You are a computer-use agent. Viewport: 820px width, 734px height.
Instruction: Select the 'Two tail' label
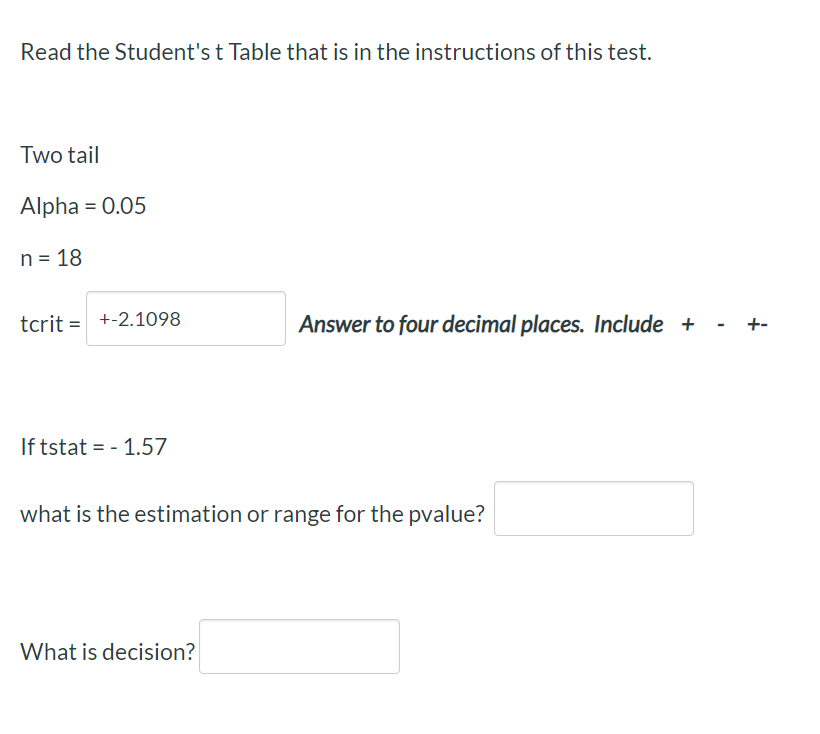[60, 154]
